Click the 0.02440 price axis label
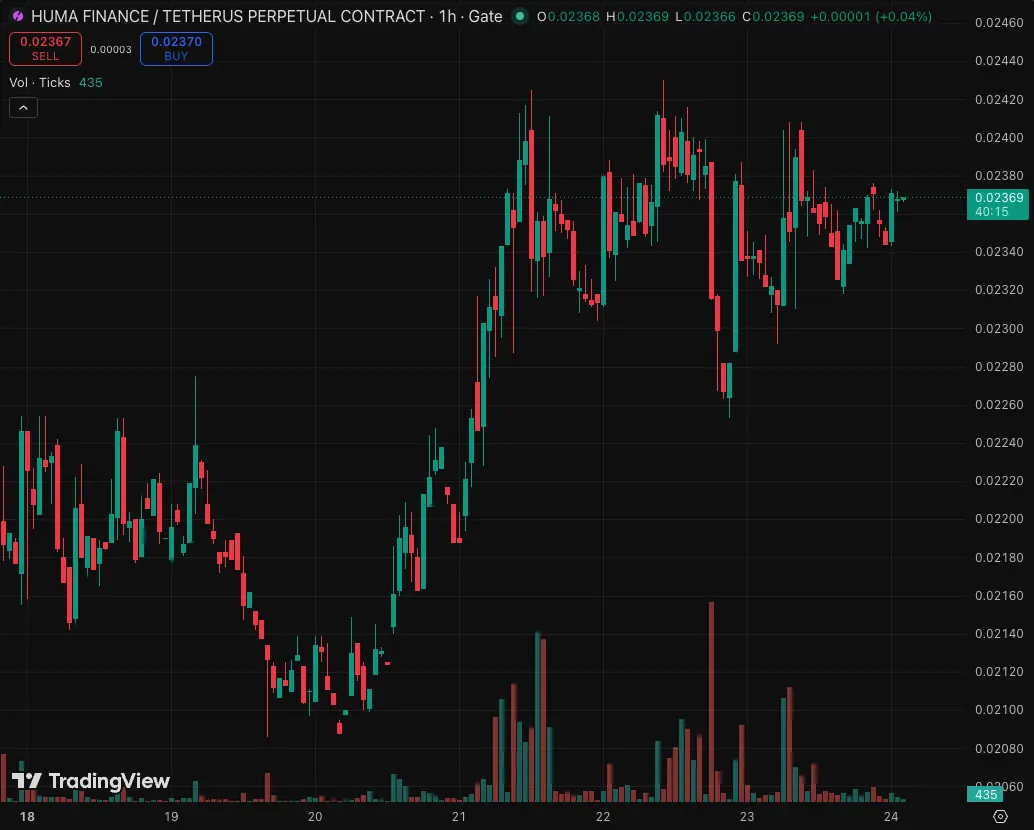Image resolution: width=1034 pixels, height=830 pixels. click(999, 61)
